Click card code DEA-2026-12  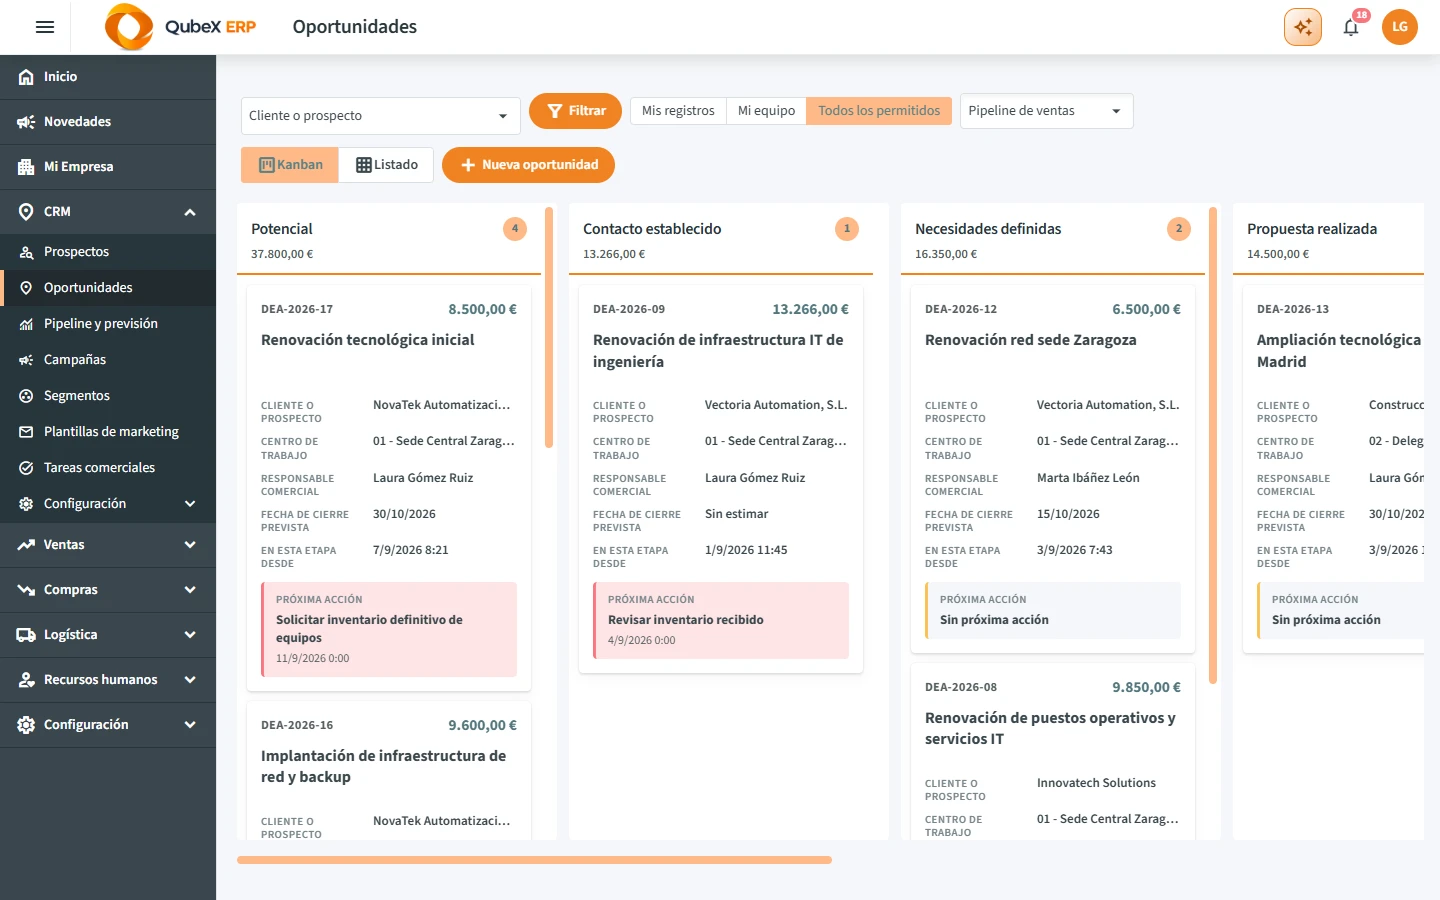[x=961, y=310]
